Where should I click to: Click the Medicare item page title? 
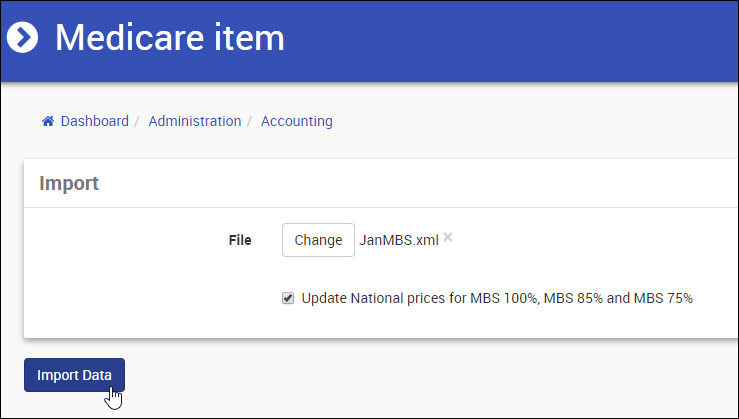point(169,38)
